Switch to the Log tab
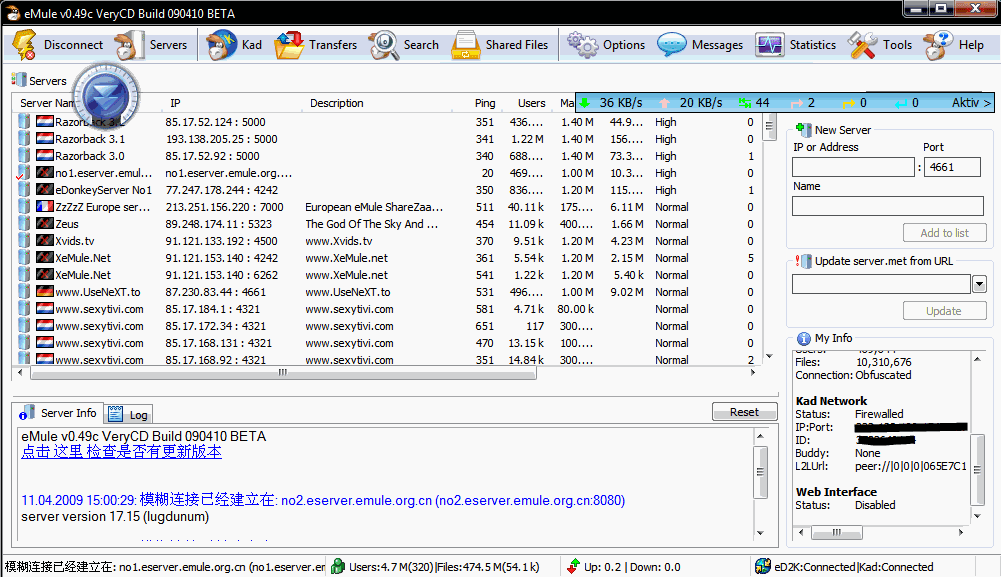The height and width of the screenshot is (577, 1001). 128,414
